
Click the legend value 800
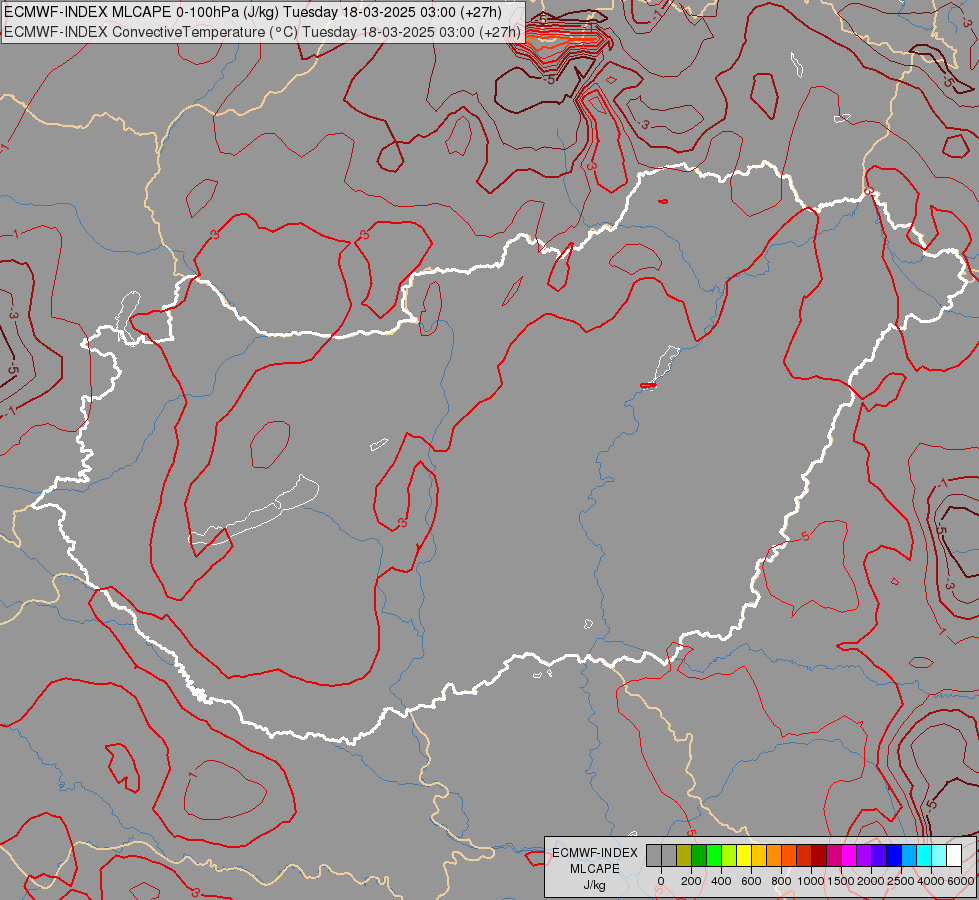tap(781, 881)
